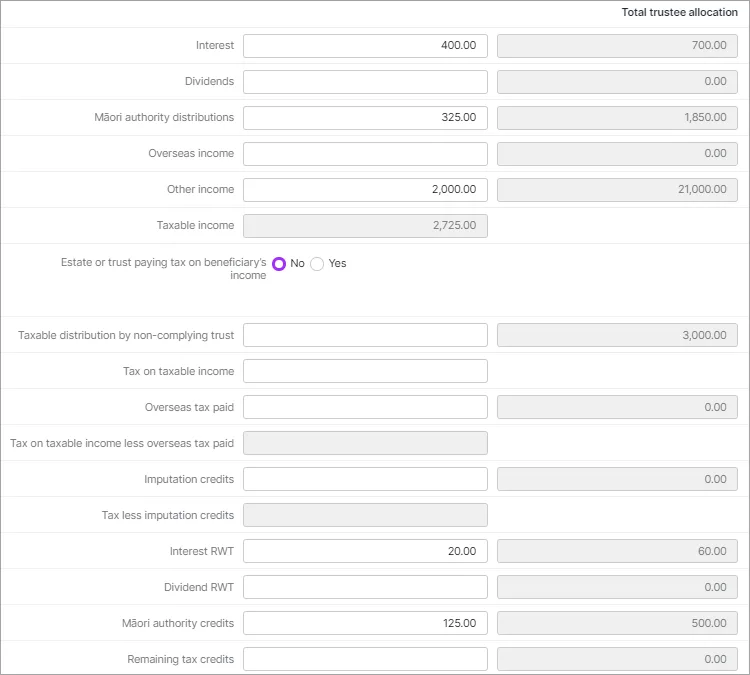Click the Overseas tax paid input field
The width and height of the screenshot is (750, 675).
point(365,407)
